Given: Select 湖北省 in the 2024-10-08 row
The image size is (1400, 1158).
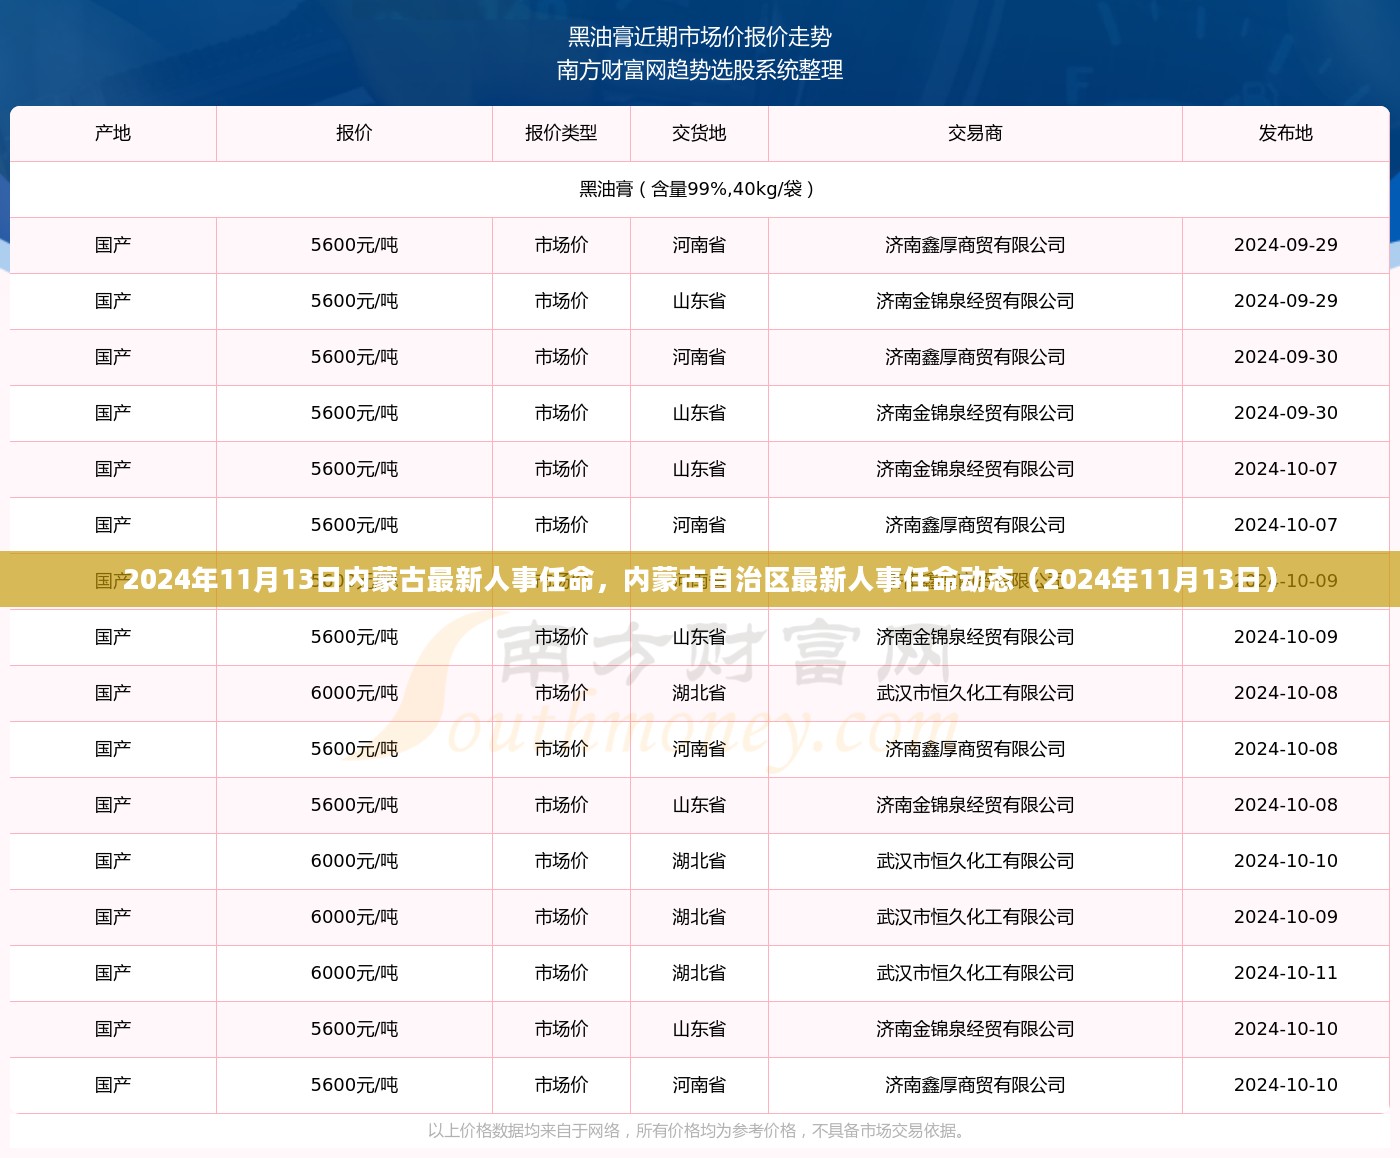Looking at the screenshot, I should click(x=699, y=693).
